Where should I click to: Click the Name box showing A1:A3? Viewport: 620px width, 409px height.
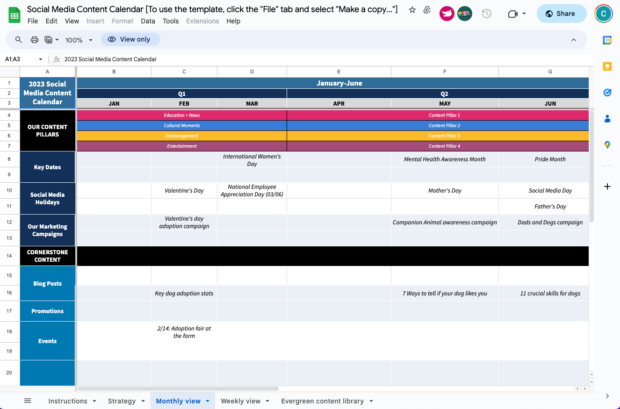coord(14,59)
